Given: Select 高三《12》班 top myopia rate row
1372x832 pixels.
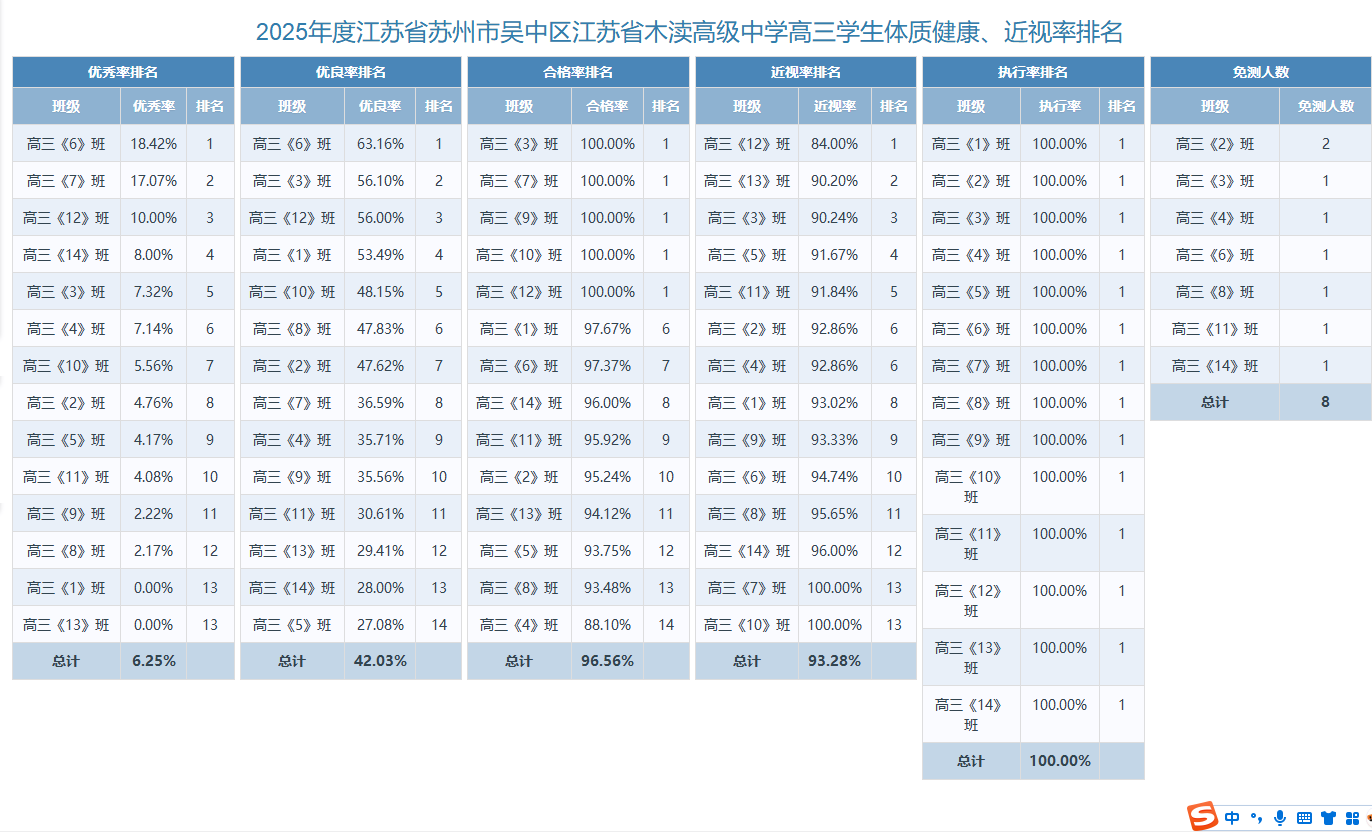Looking at the screenshot, I should 749,143.
